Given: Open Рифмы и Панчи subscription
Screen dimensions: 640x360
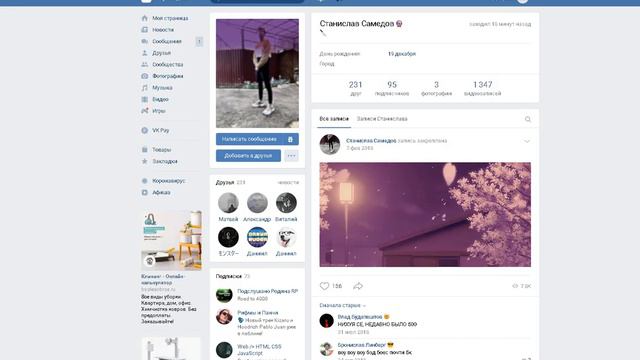Looking at the screenshot, I should pyautogui.click(x=258, y=313).
